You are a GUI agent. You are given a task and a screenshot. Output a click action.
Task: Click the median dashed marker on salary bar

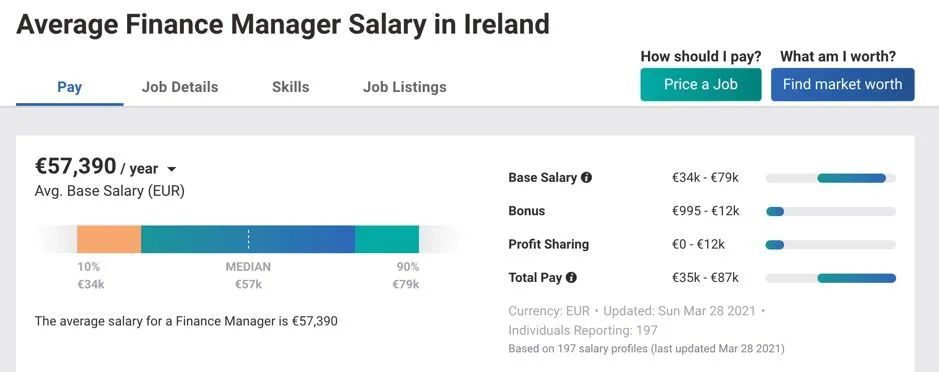pyautogui.click(x=249, y=240)
